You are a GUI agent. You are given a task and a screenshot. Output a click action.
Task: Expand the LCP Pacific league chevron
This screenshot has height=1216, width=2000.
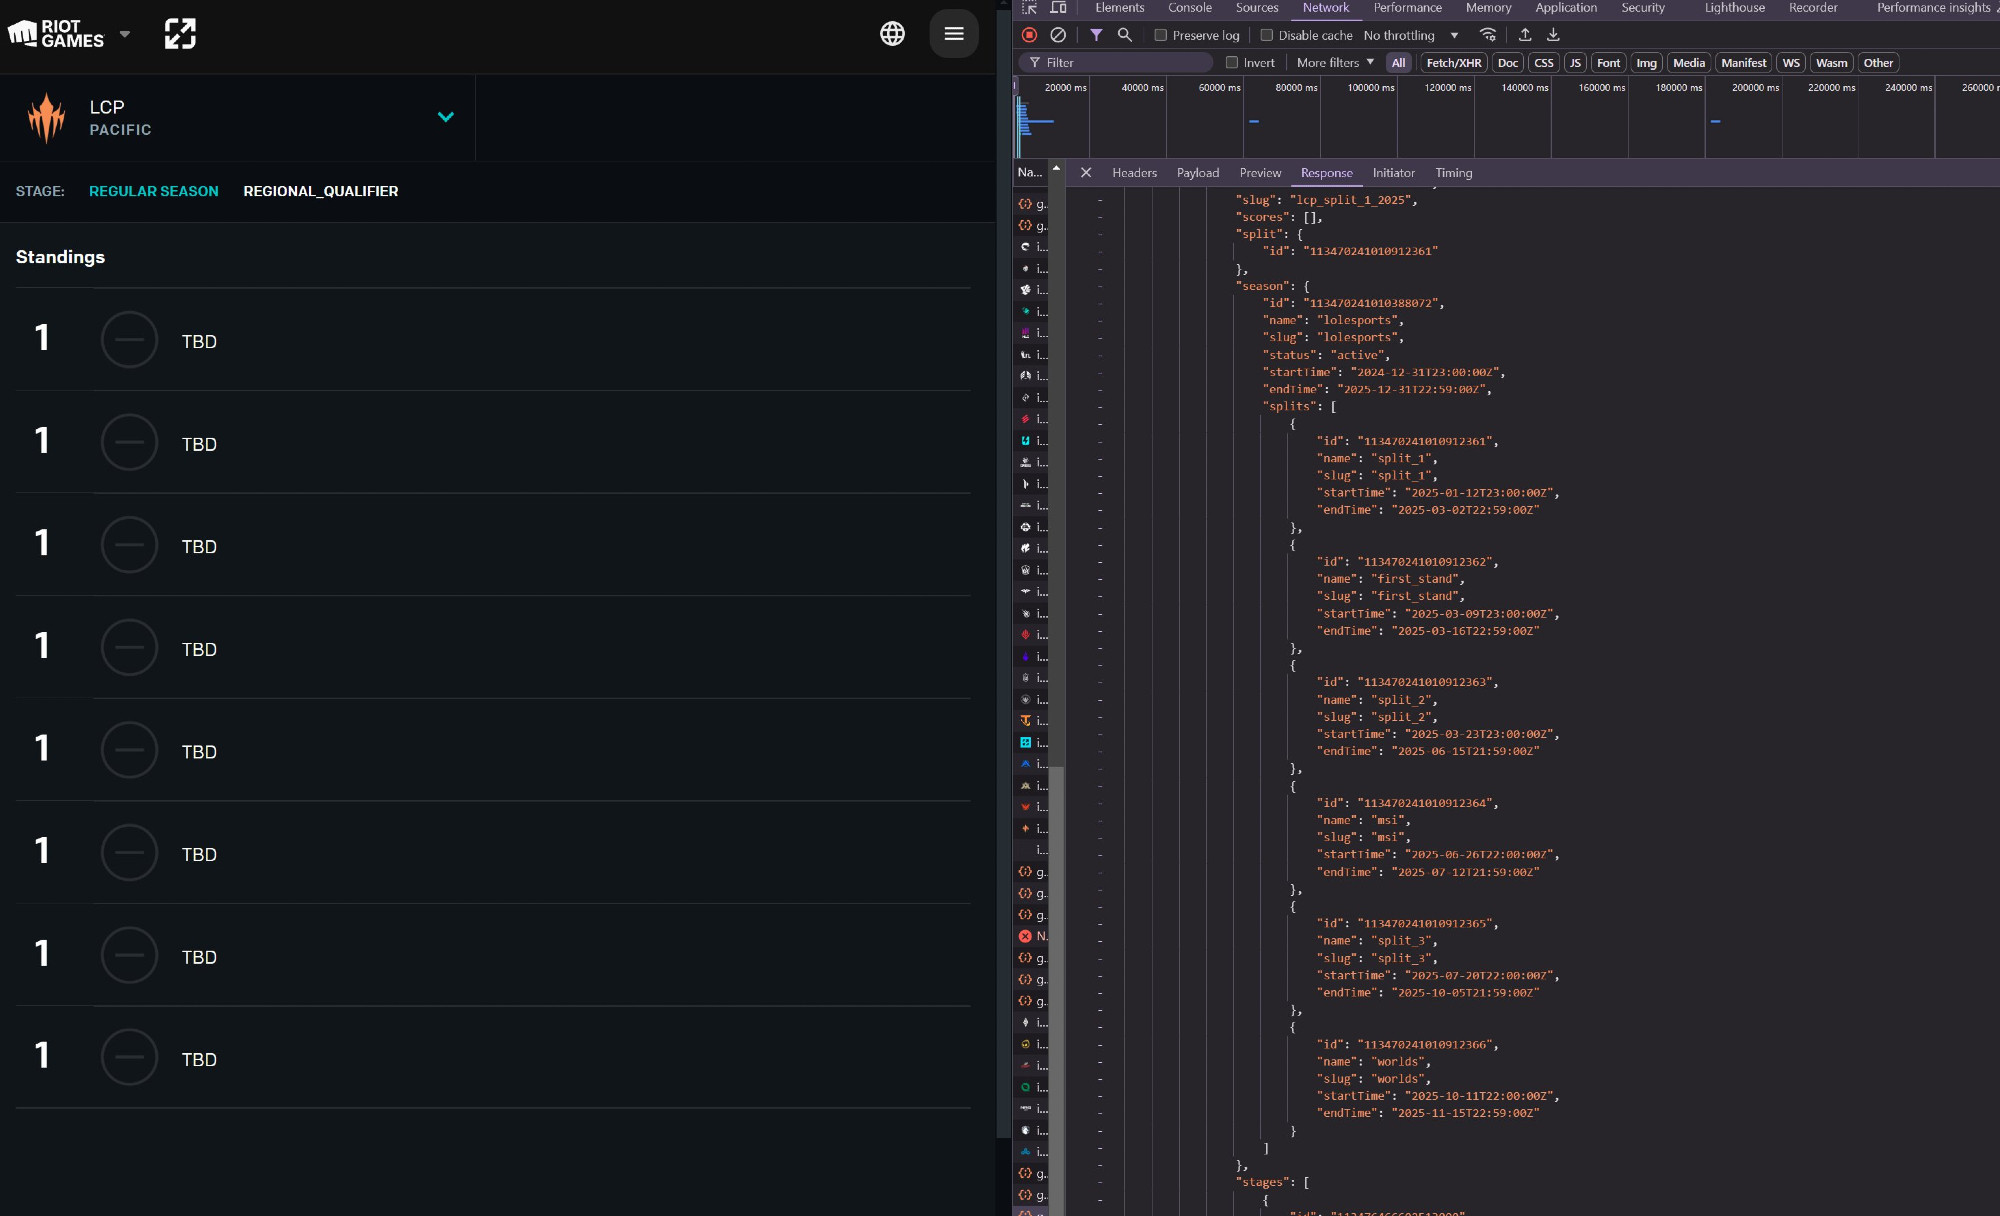[x=446, y=117]
